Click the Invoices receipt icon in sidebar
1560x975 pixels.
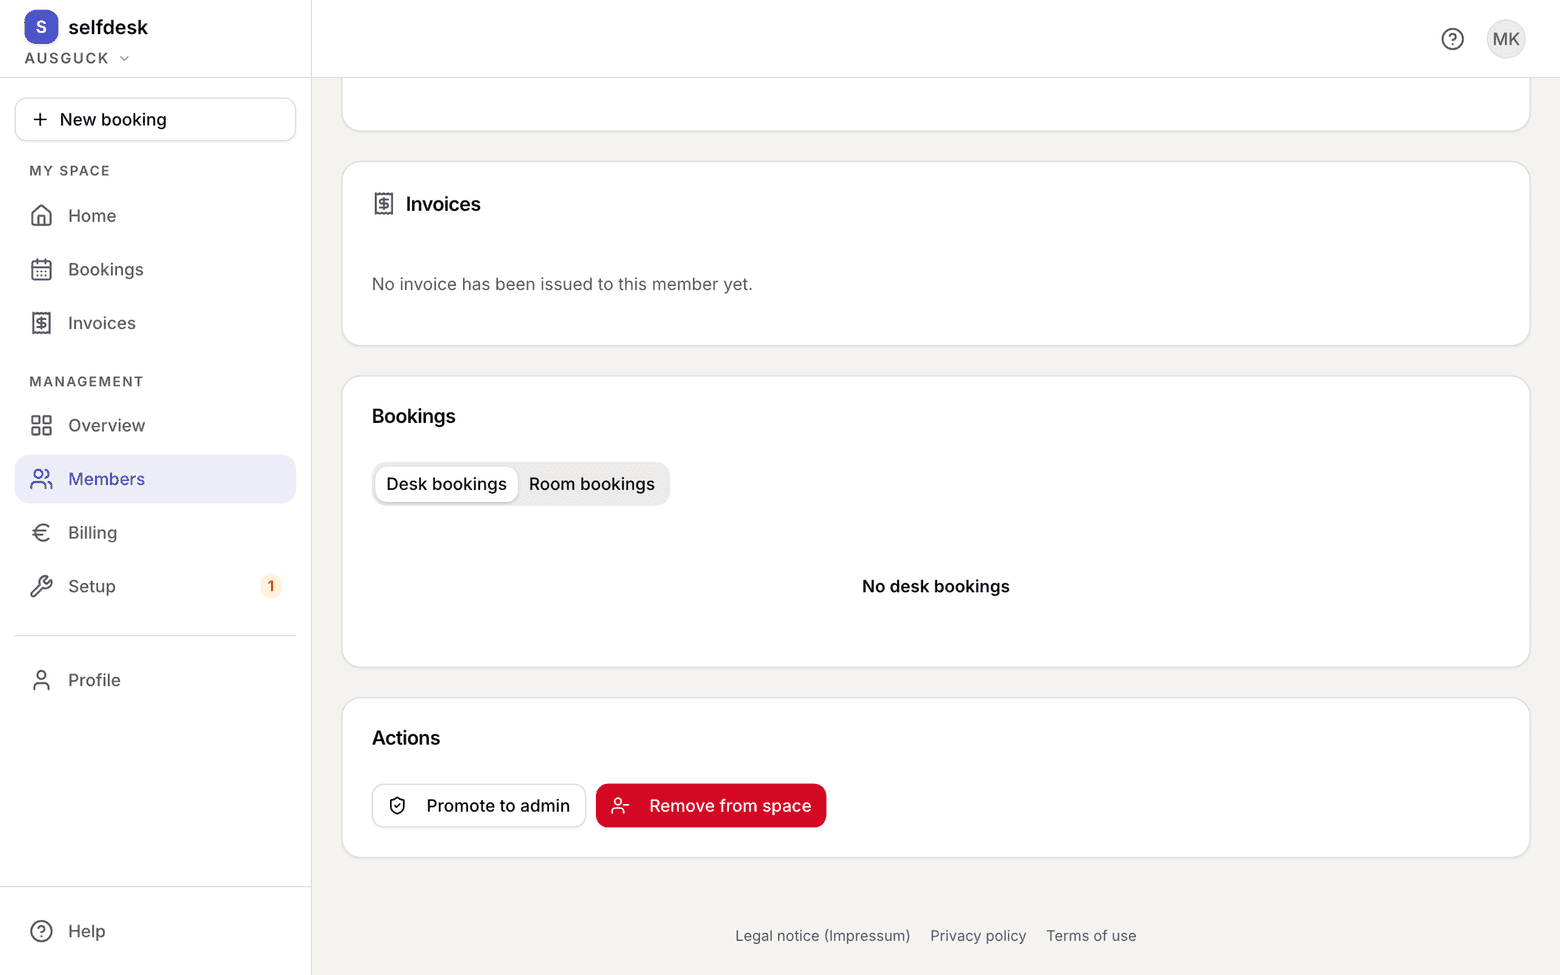41,323
